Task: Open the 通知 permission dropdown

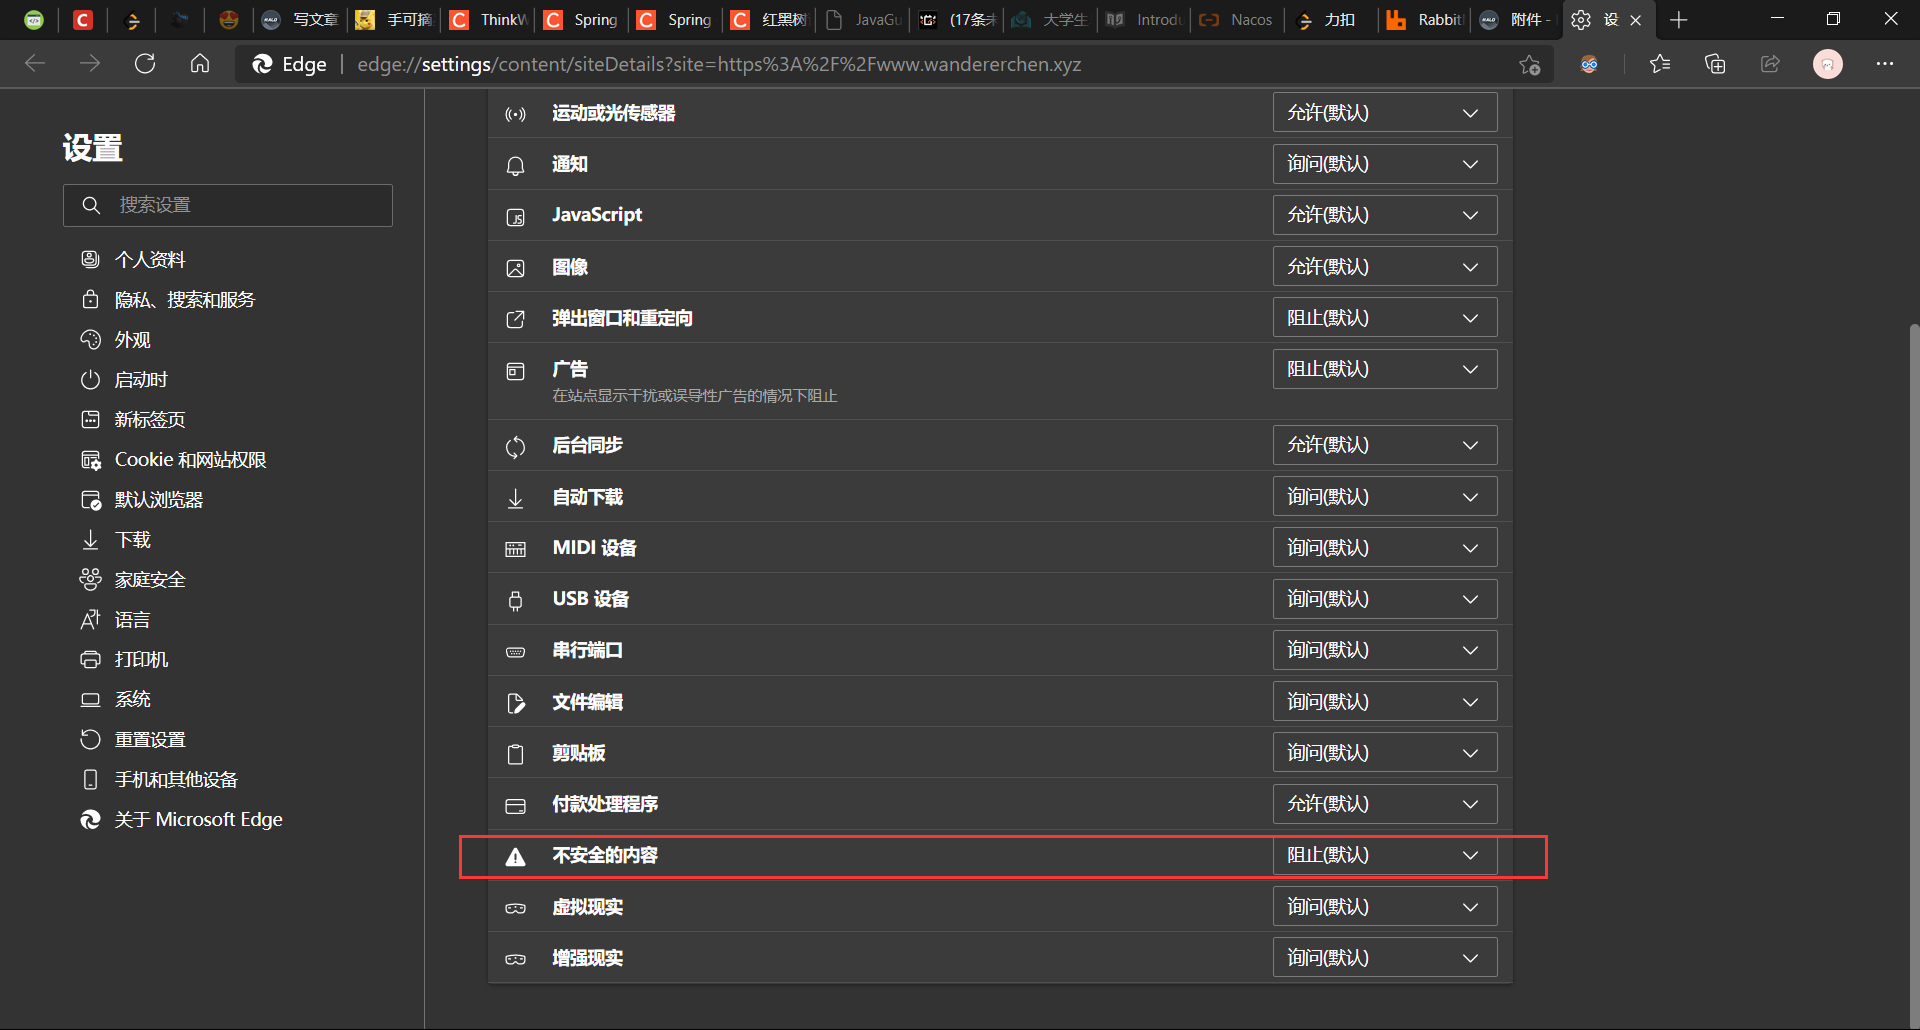Action: pyautogui.click(x=1384, y=164)
